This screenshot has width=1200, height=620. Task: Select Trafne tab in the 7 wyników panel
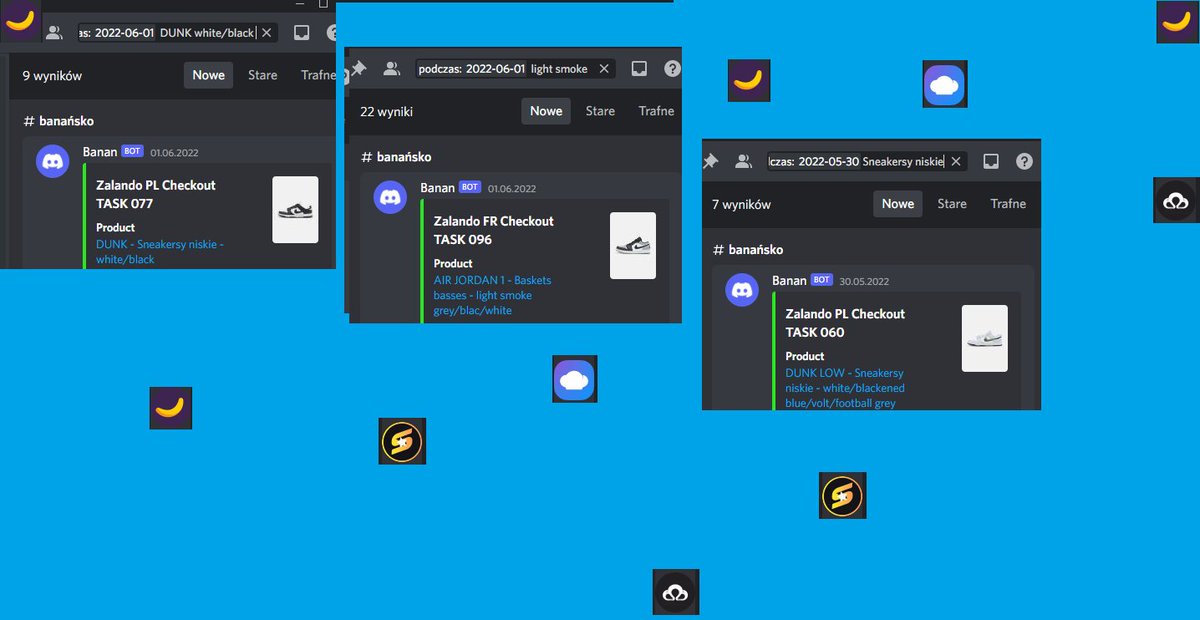[1008, 203]
